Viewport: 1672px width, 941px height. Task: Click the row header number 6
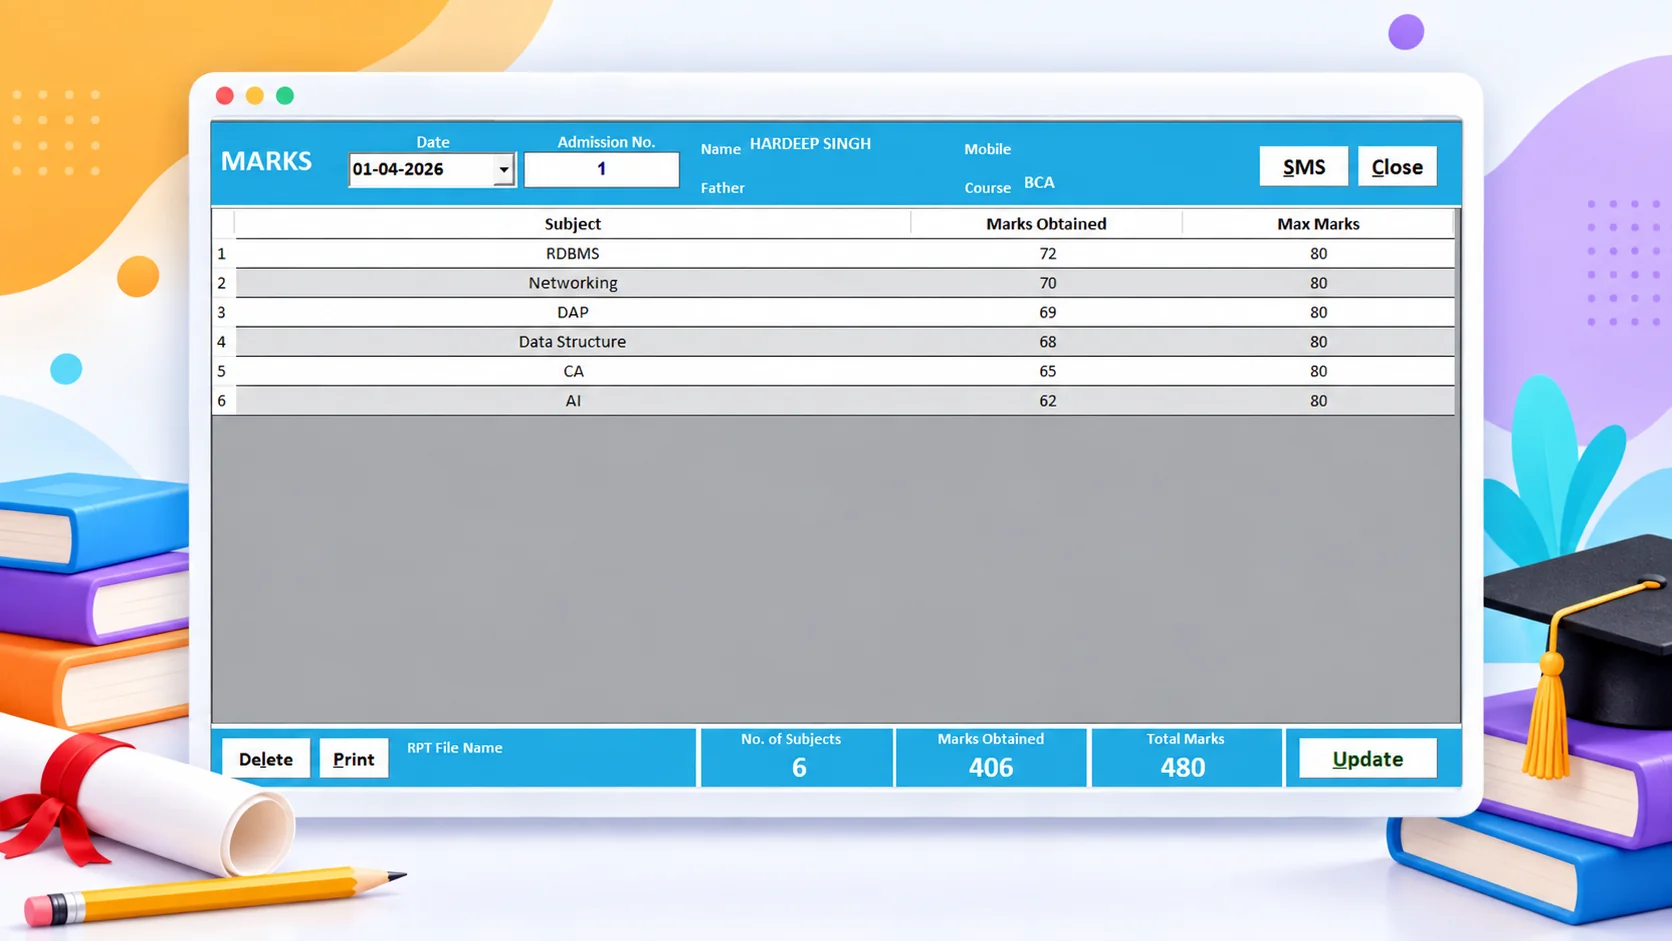222,401
